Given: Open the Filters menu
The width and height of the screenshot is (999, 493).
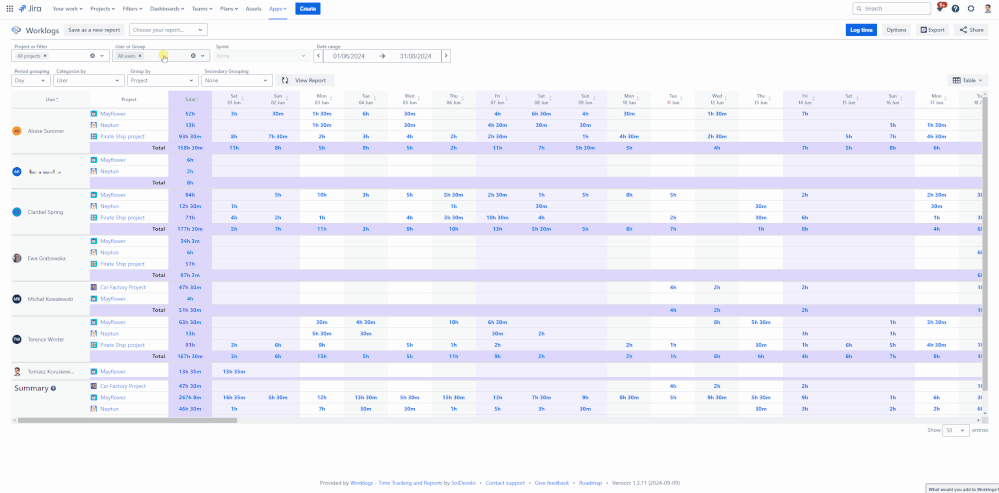Looking at the screenshot, I should tap(133, 9).
